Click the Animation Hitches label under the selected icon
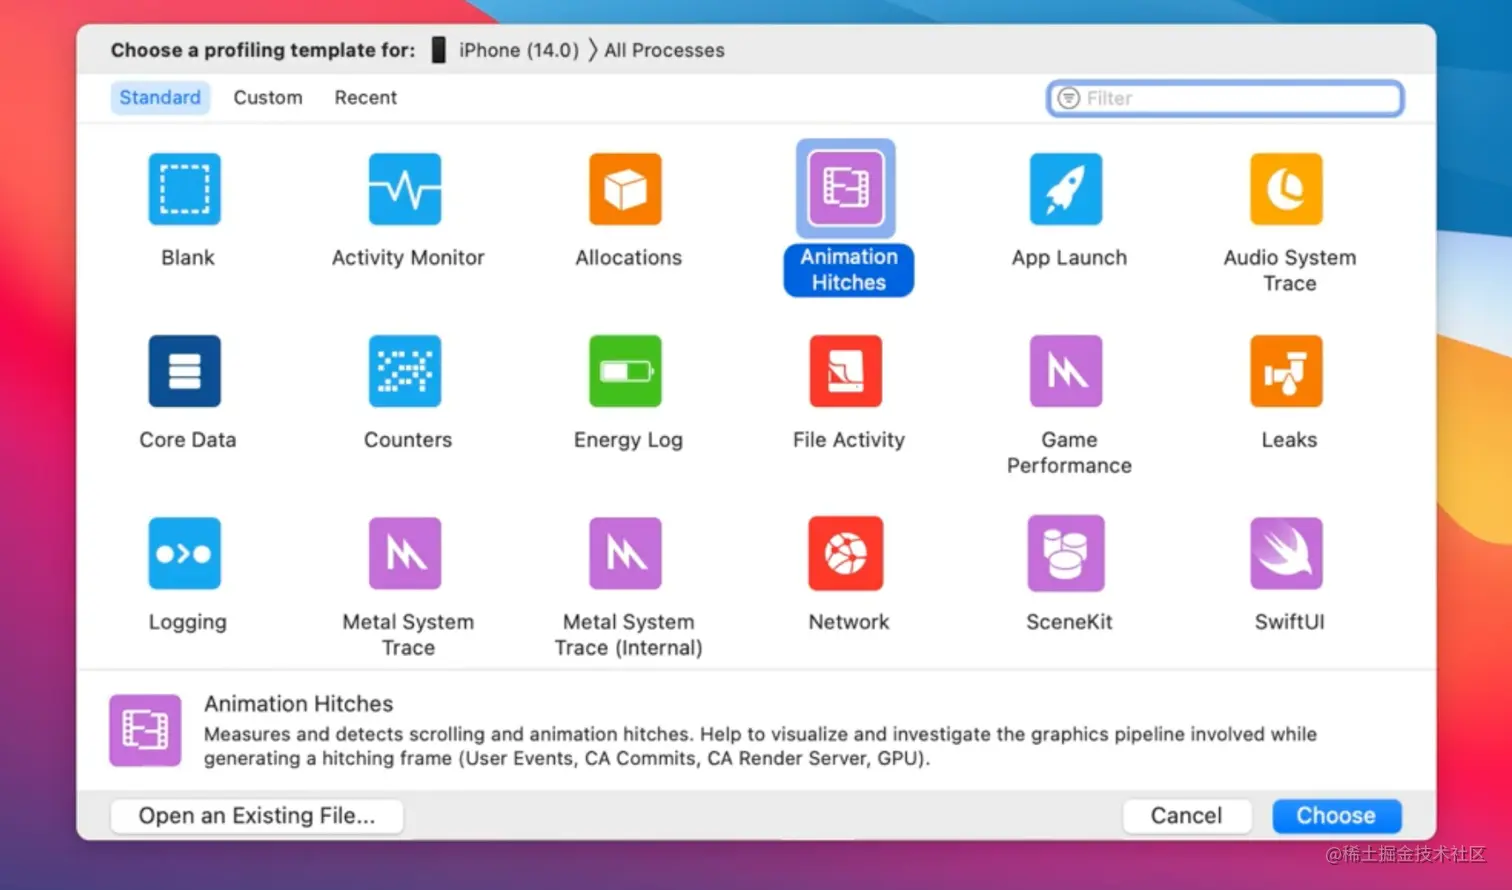Screen dimensions: 1512x890 pos(849,270)
